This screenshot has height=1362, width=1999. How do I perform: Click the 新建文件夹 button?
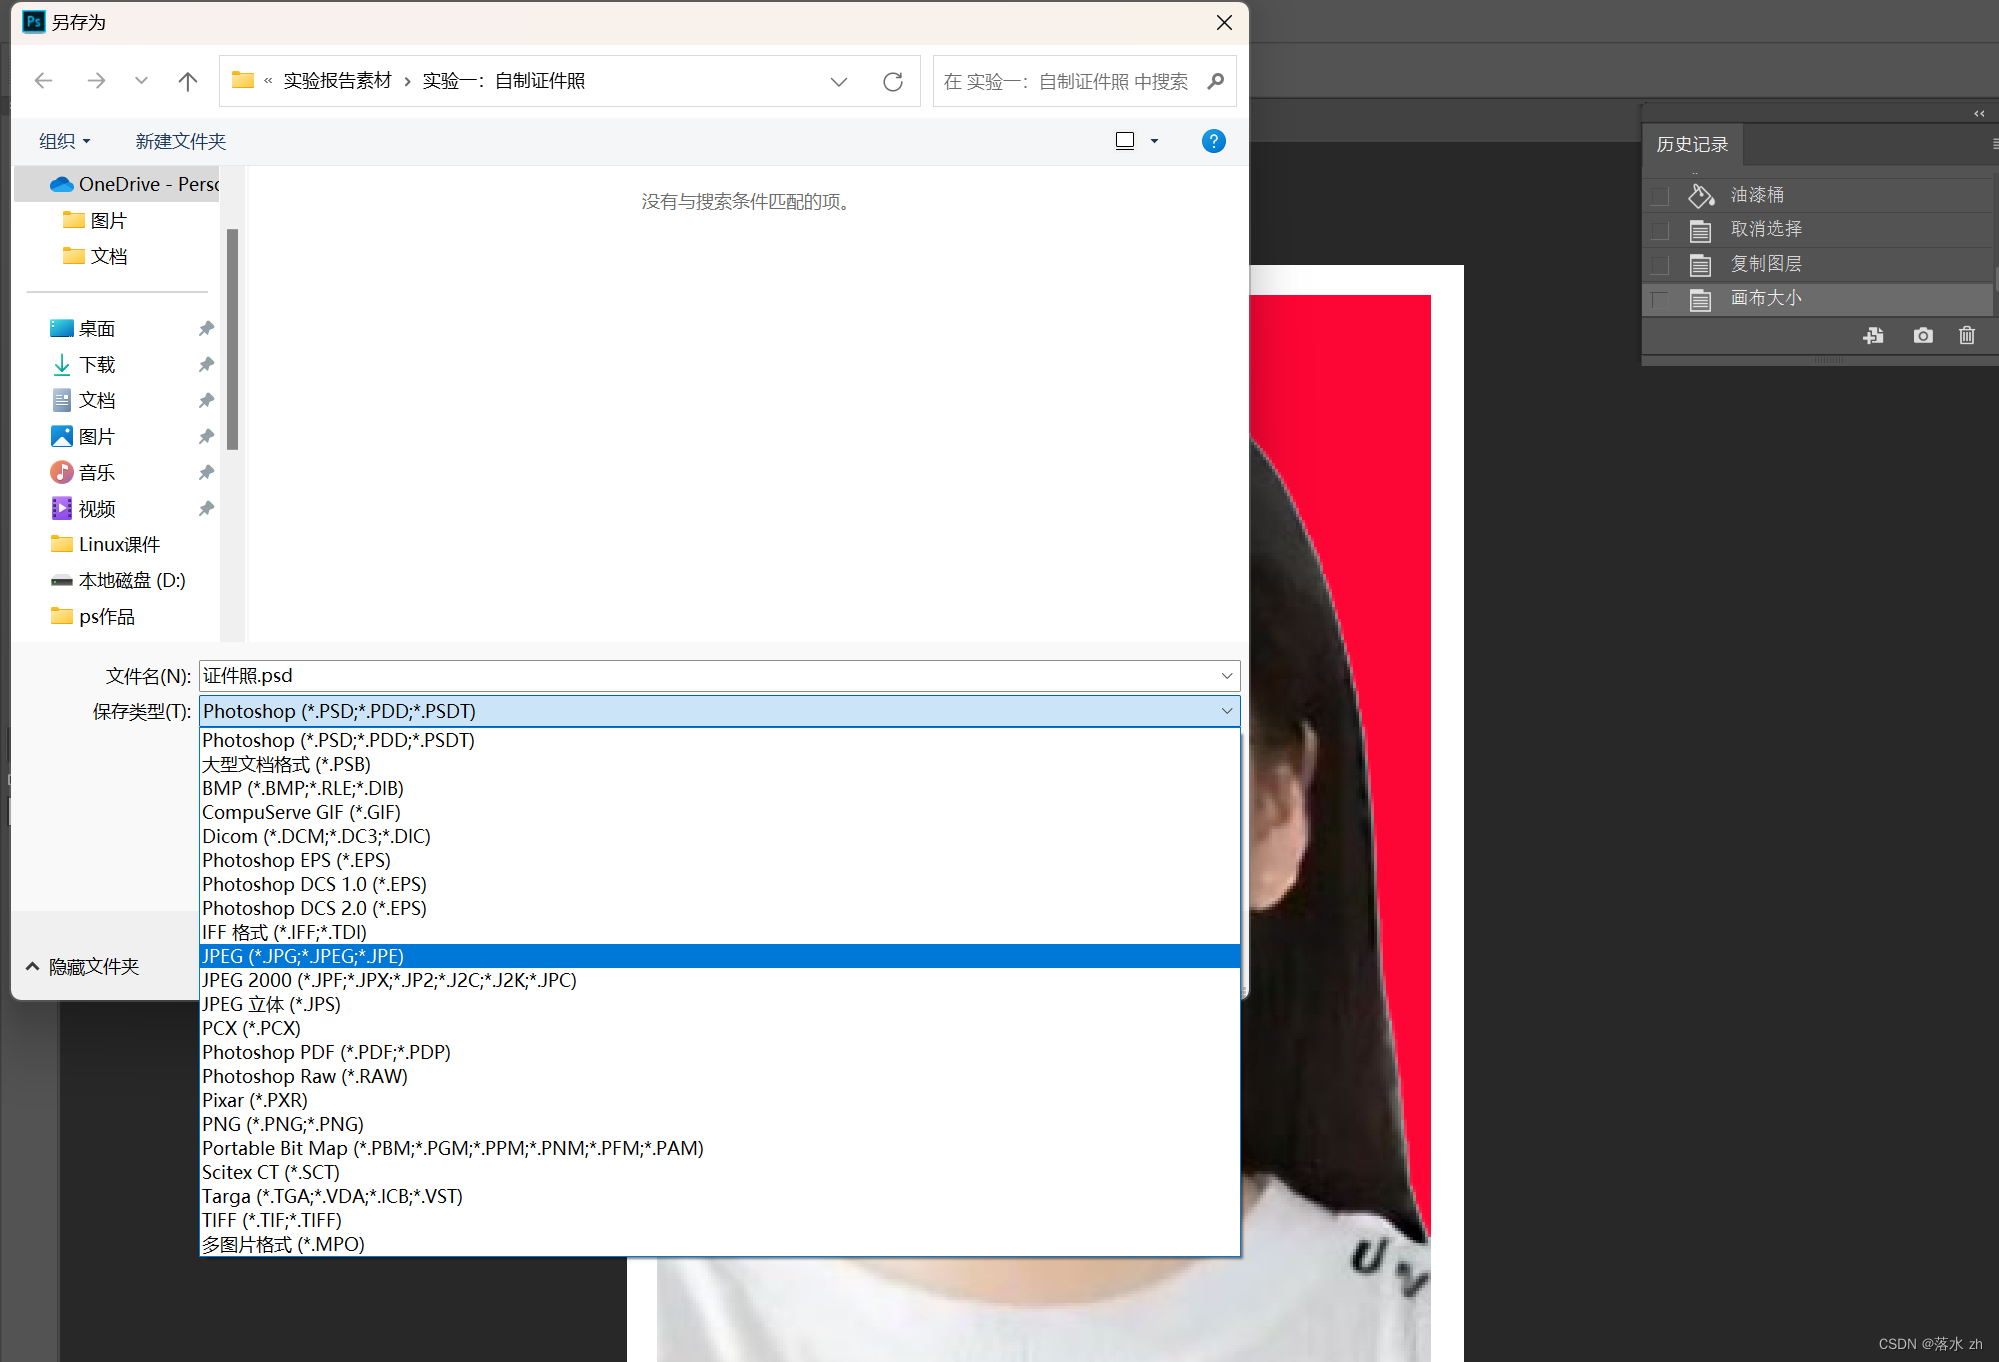[181, 141]
